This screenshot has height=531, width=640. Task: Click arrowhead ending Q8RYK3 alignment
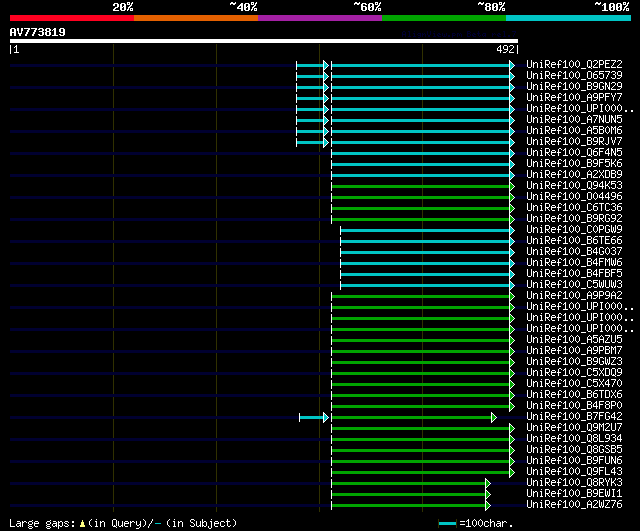click(488, 484)
